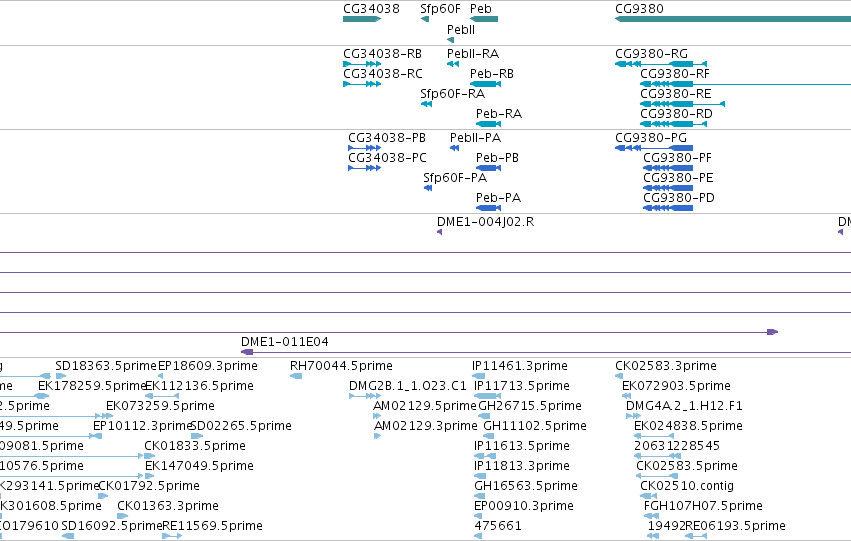
Task: Click the Sfp60F gene label
Action: (x=440, y=9)
